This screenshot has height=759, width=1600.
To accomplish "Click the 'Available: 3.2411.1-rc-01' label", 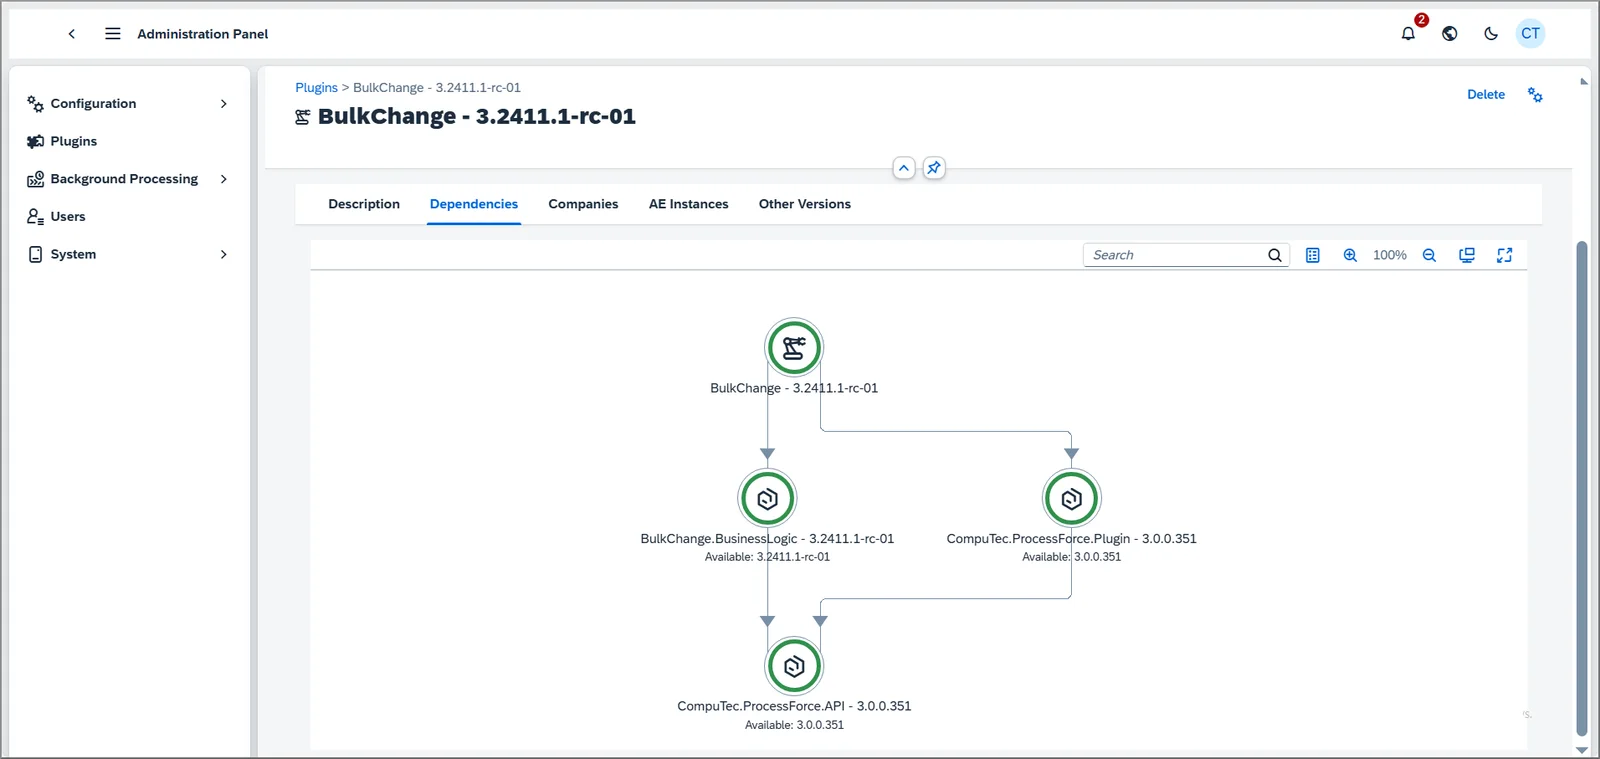I will point(767,557).
